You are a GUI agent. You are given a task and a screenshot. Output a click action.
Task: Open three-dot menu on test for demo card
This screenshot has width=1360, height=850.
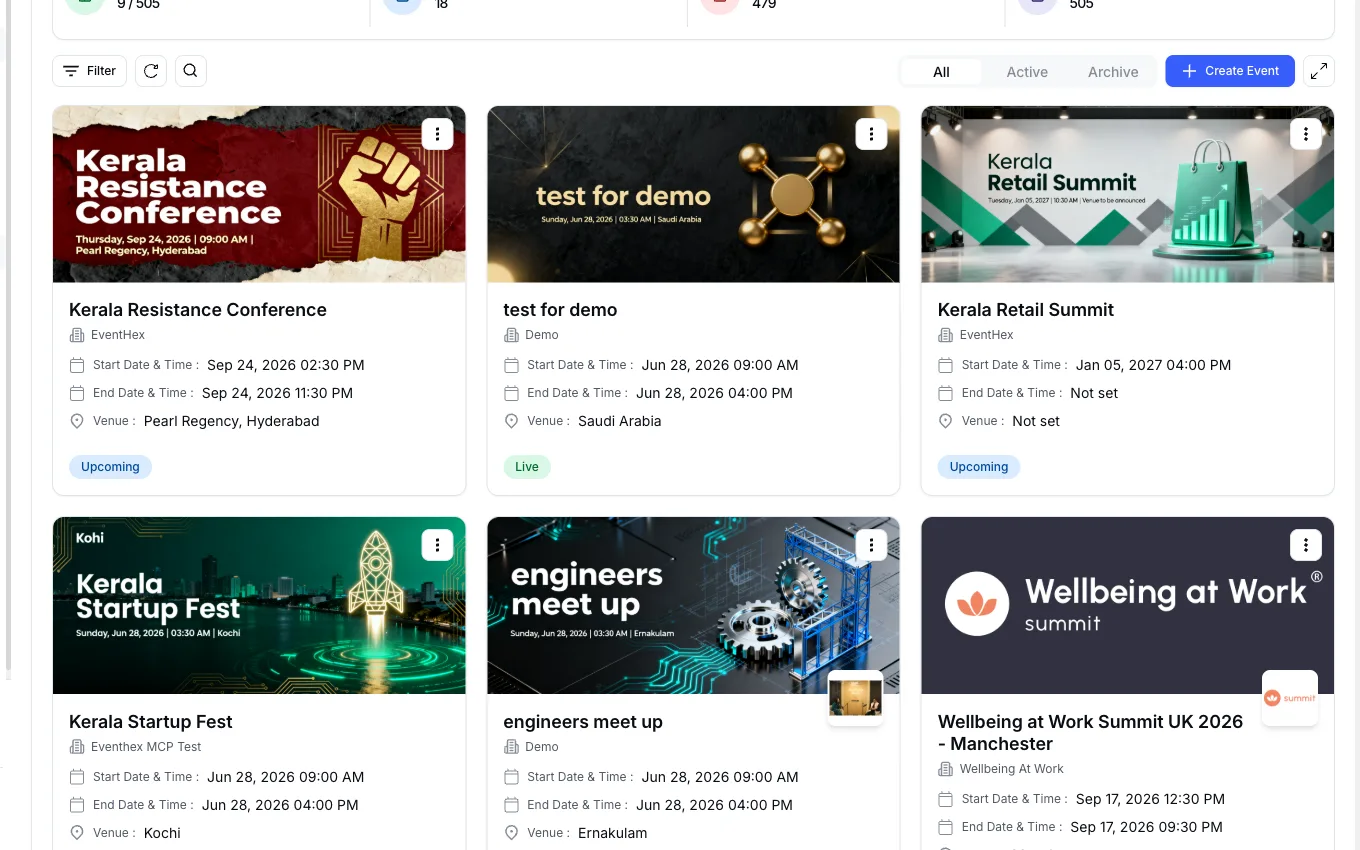871,134
